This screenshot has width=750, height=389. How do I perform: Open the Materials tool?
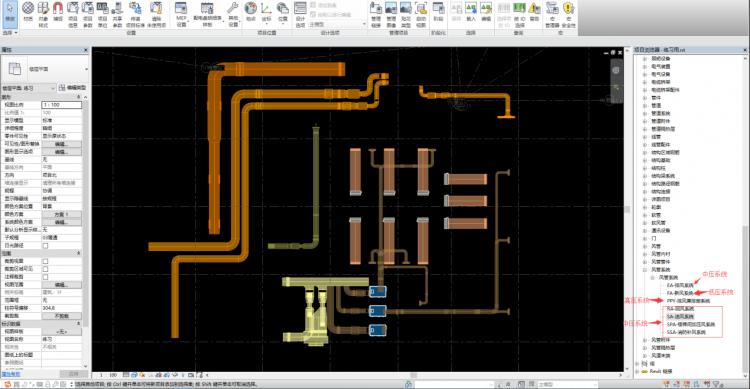pos(28,13)
